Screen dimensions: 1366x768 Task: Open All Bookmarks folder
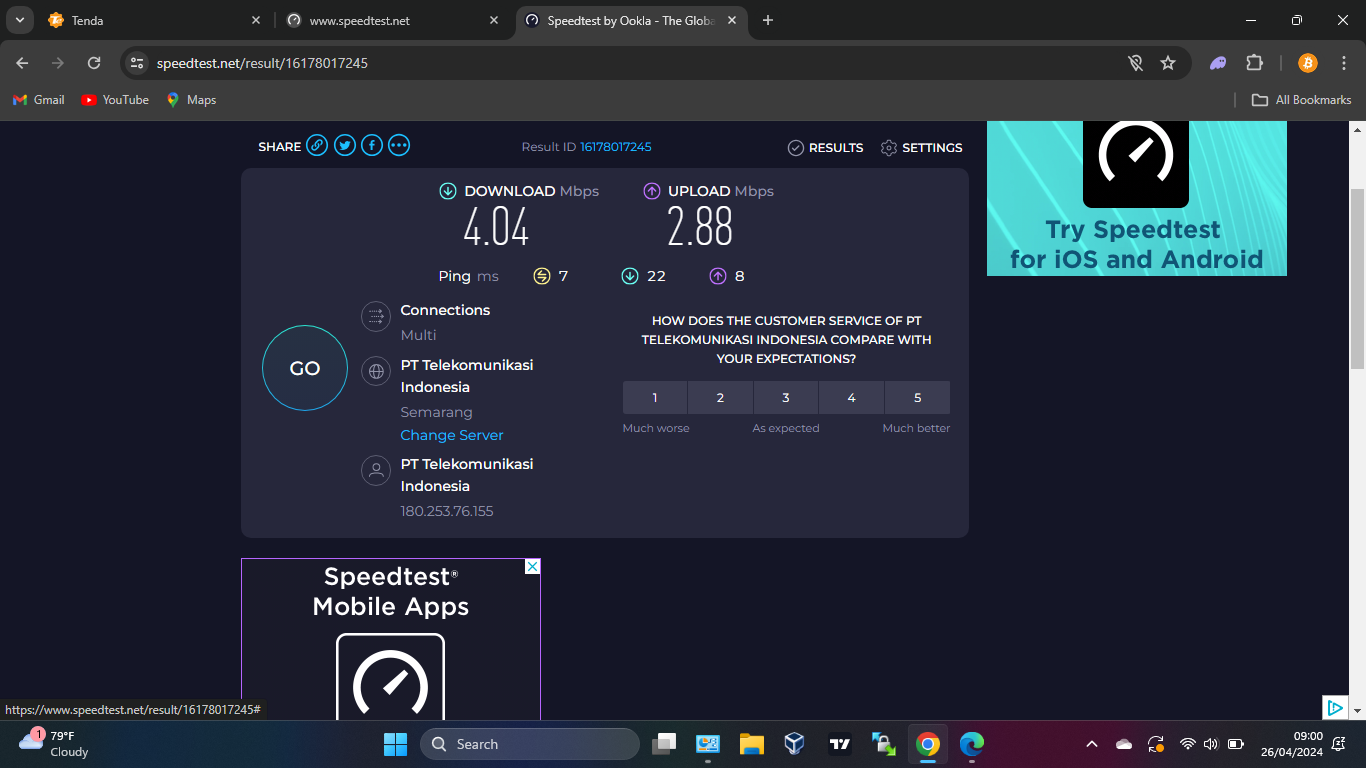(1302, 100)
